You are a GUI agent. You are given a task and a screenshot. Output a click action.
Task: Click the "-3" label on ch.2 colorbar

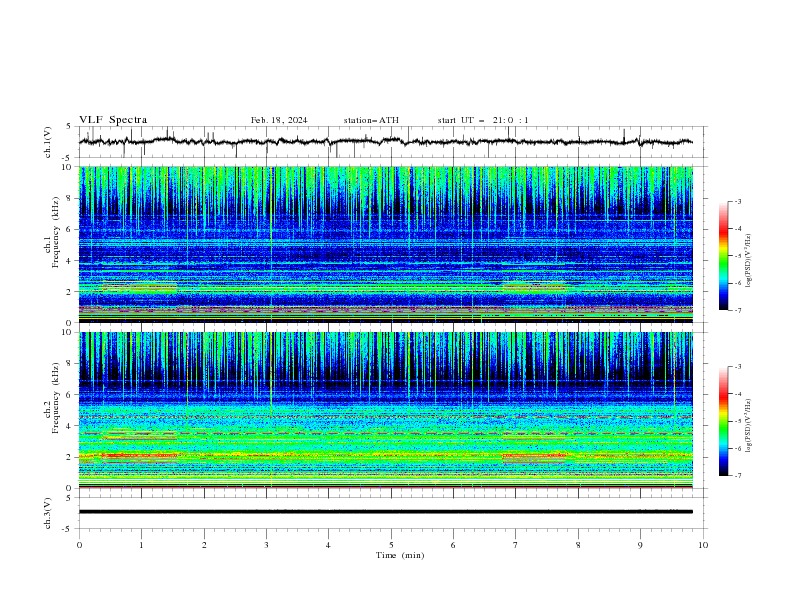point(737,367)
